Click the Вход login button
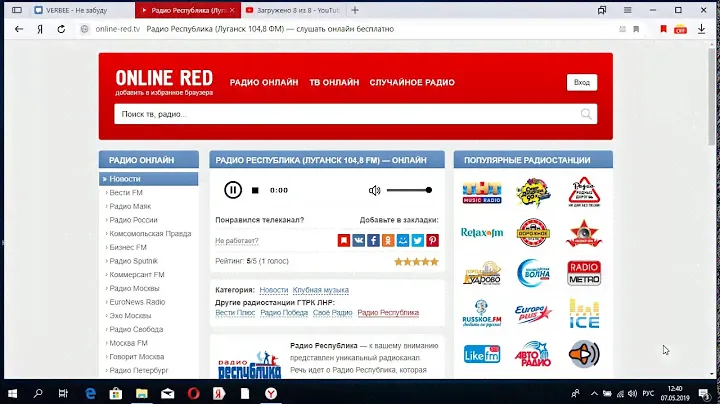720x404 pixels. tap(582, 82)
